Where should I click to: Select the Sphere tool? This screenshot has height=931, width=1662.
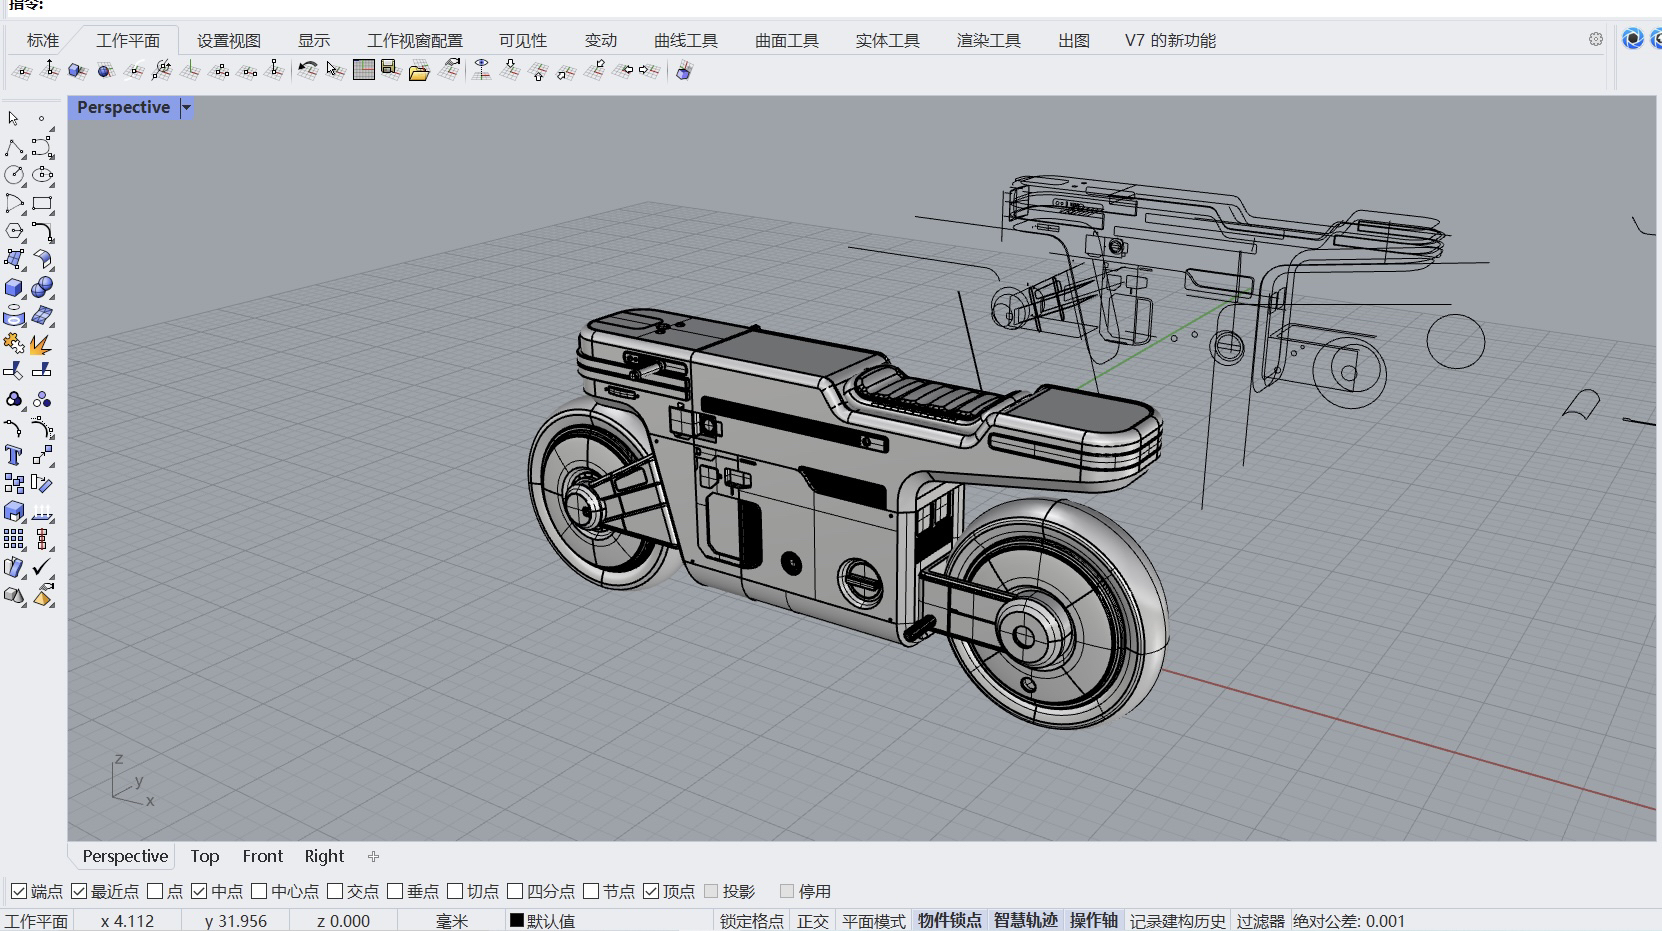click(44, 288)
